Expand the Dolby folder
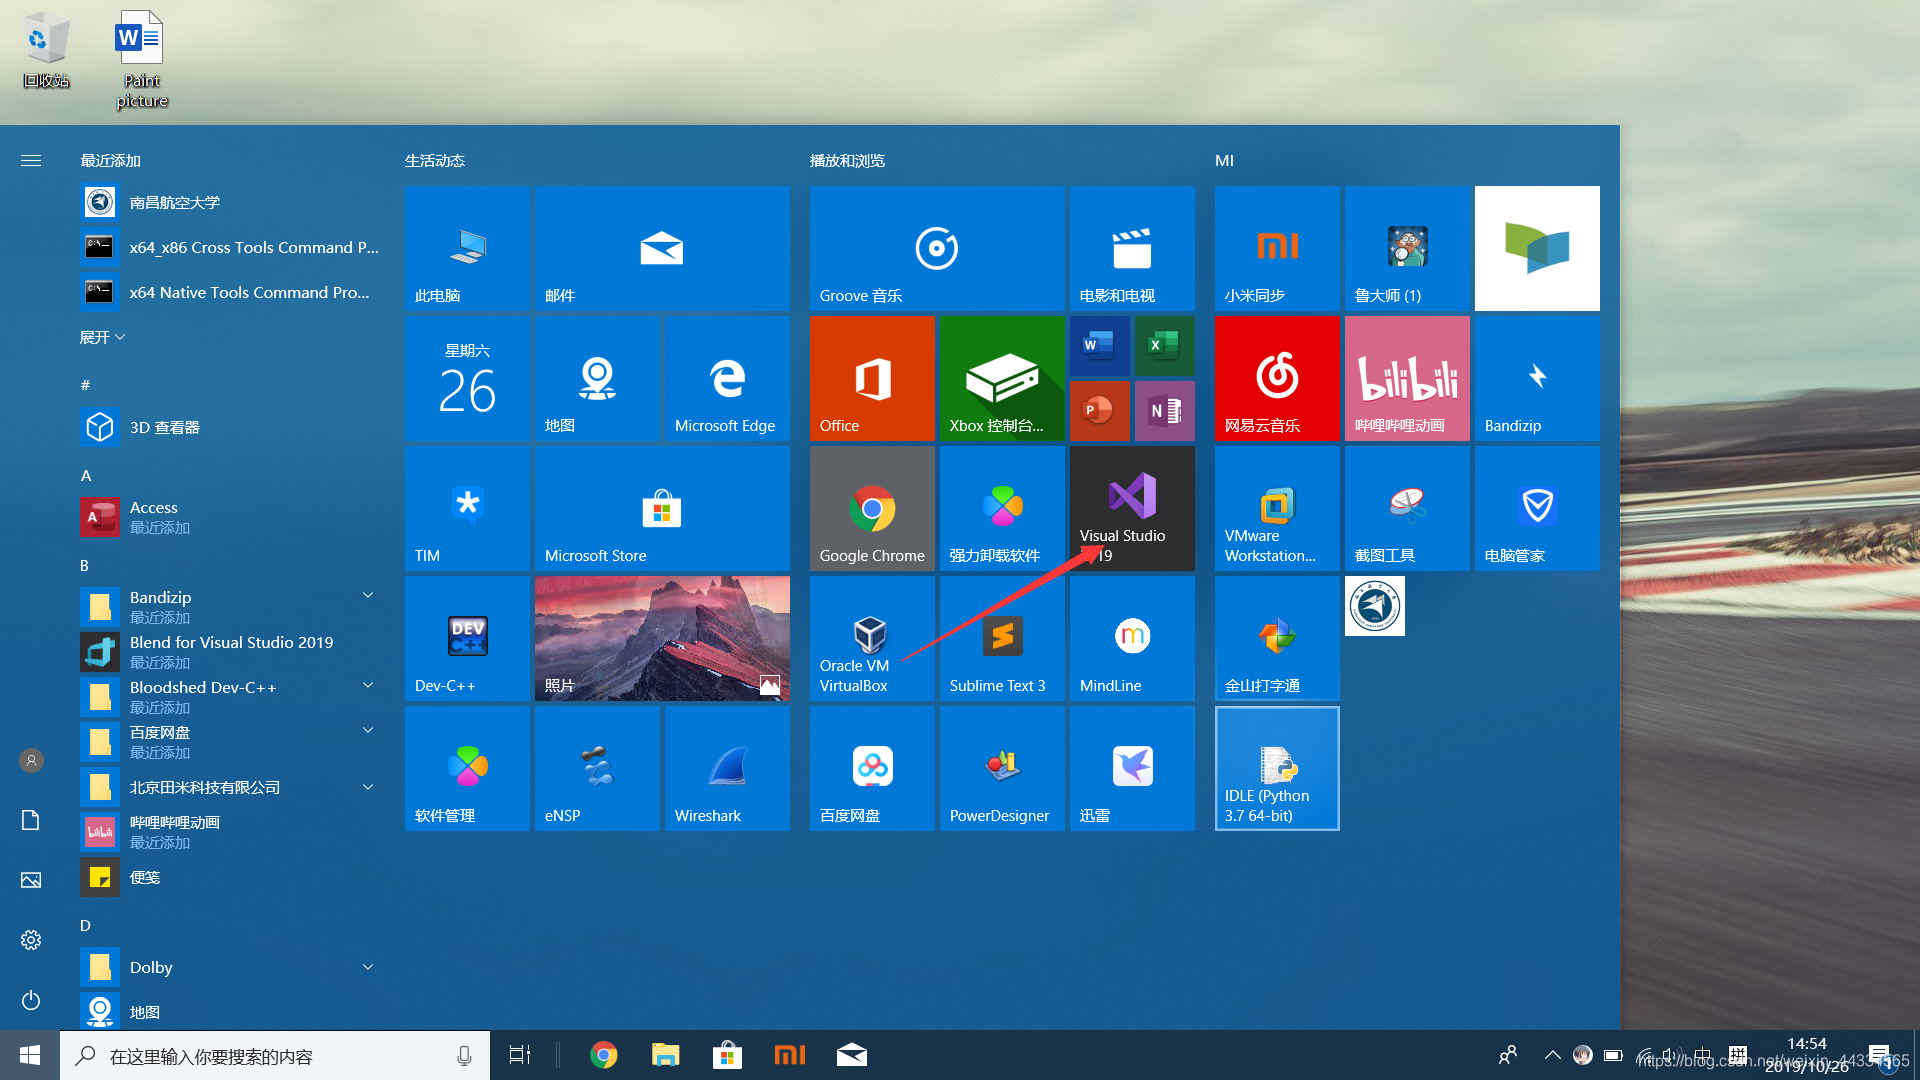1920x1080 pixels. tap(368, 967)
